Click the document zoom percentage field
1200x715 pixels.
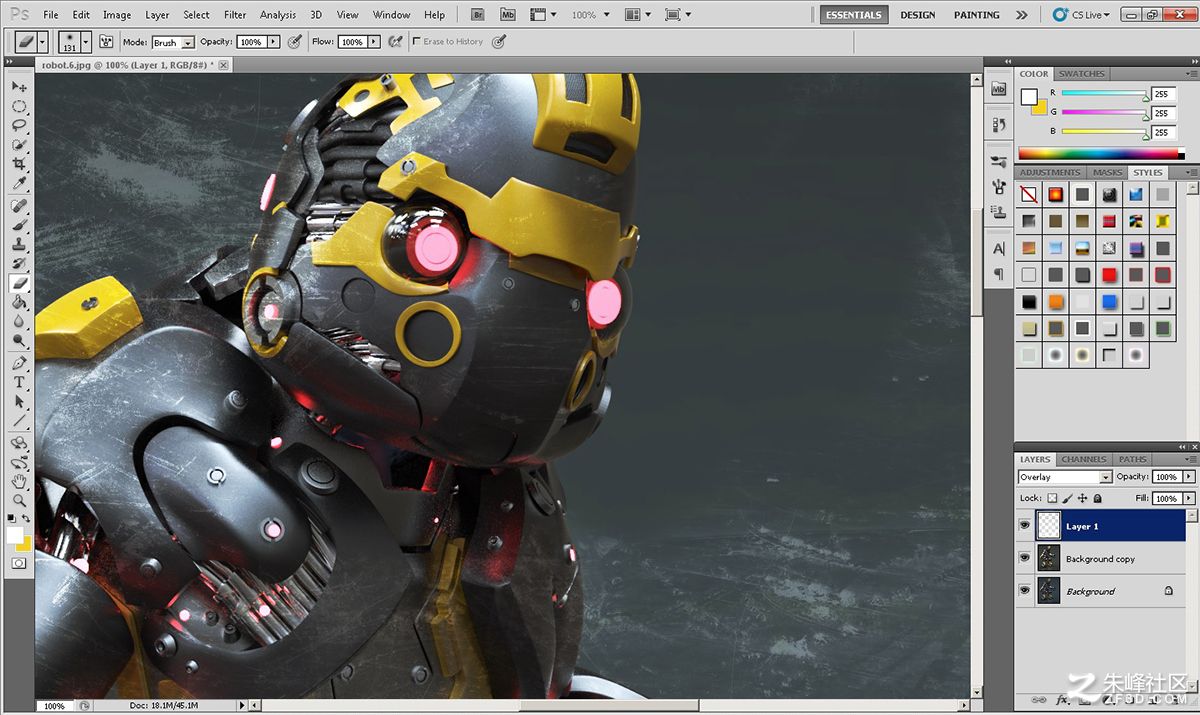(x=54, y=706)
